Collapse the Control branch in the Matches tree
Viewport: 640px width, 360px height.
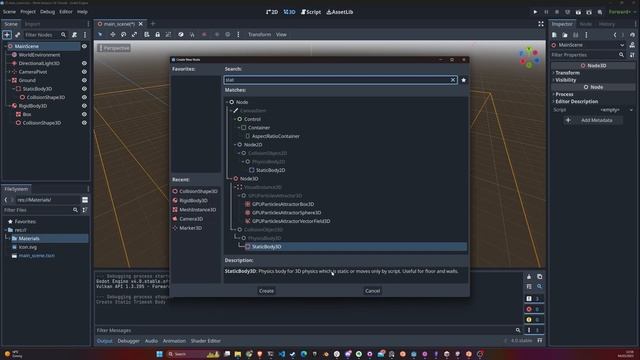(235, 119)
